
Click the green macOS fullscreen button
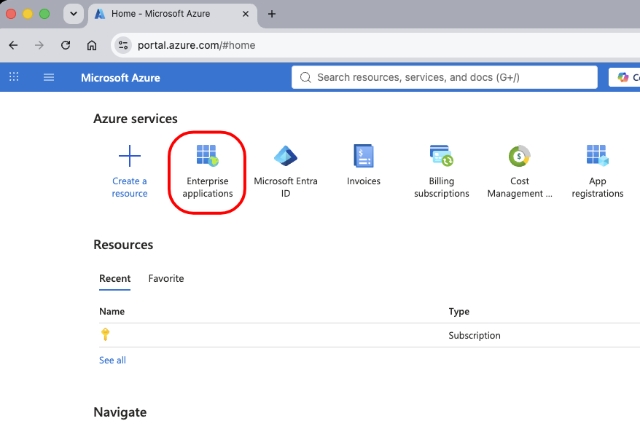pos(44,14)
